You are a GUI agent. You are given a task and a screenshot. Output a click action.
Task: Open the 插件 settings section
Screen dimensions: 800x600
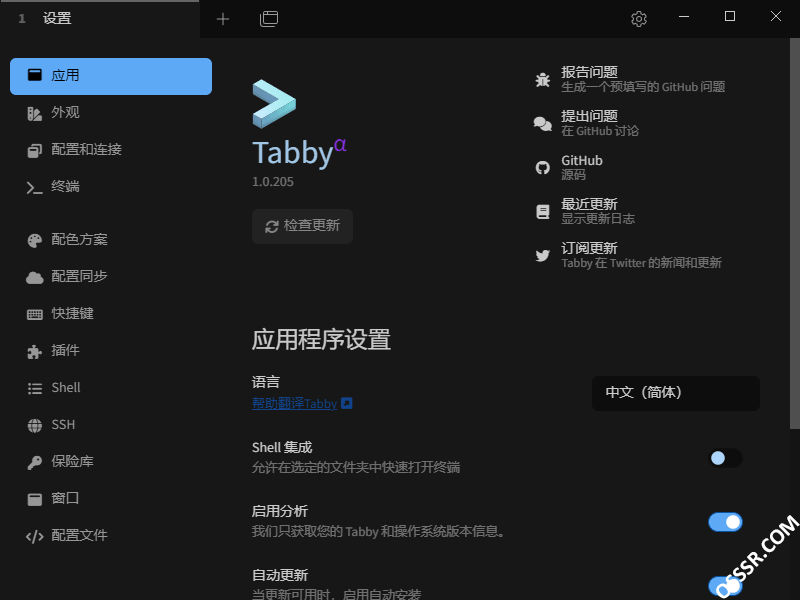111,351
